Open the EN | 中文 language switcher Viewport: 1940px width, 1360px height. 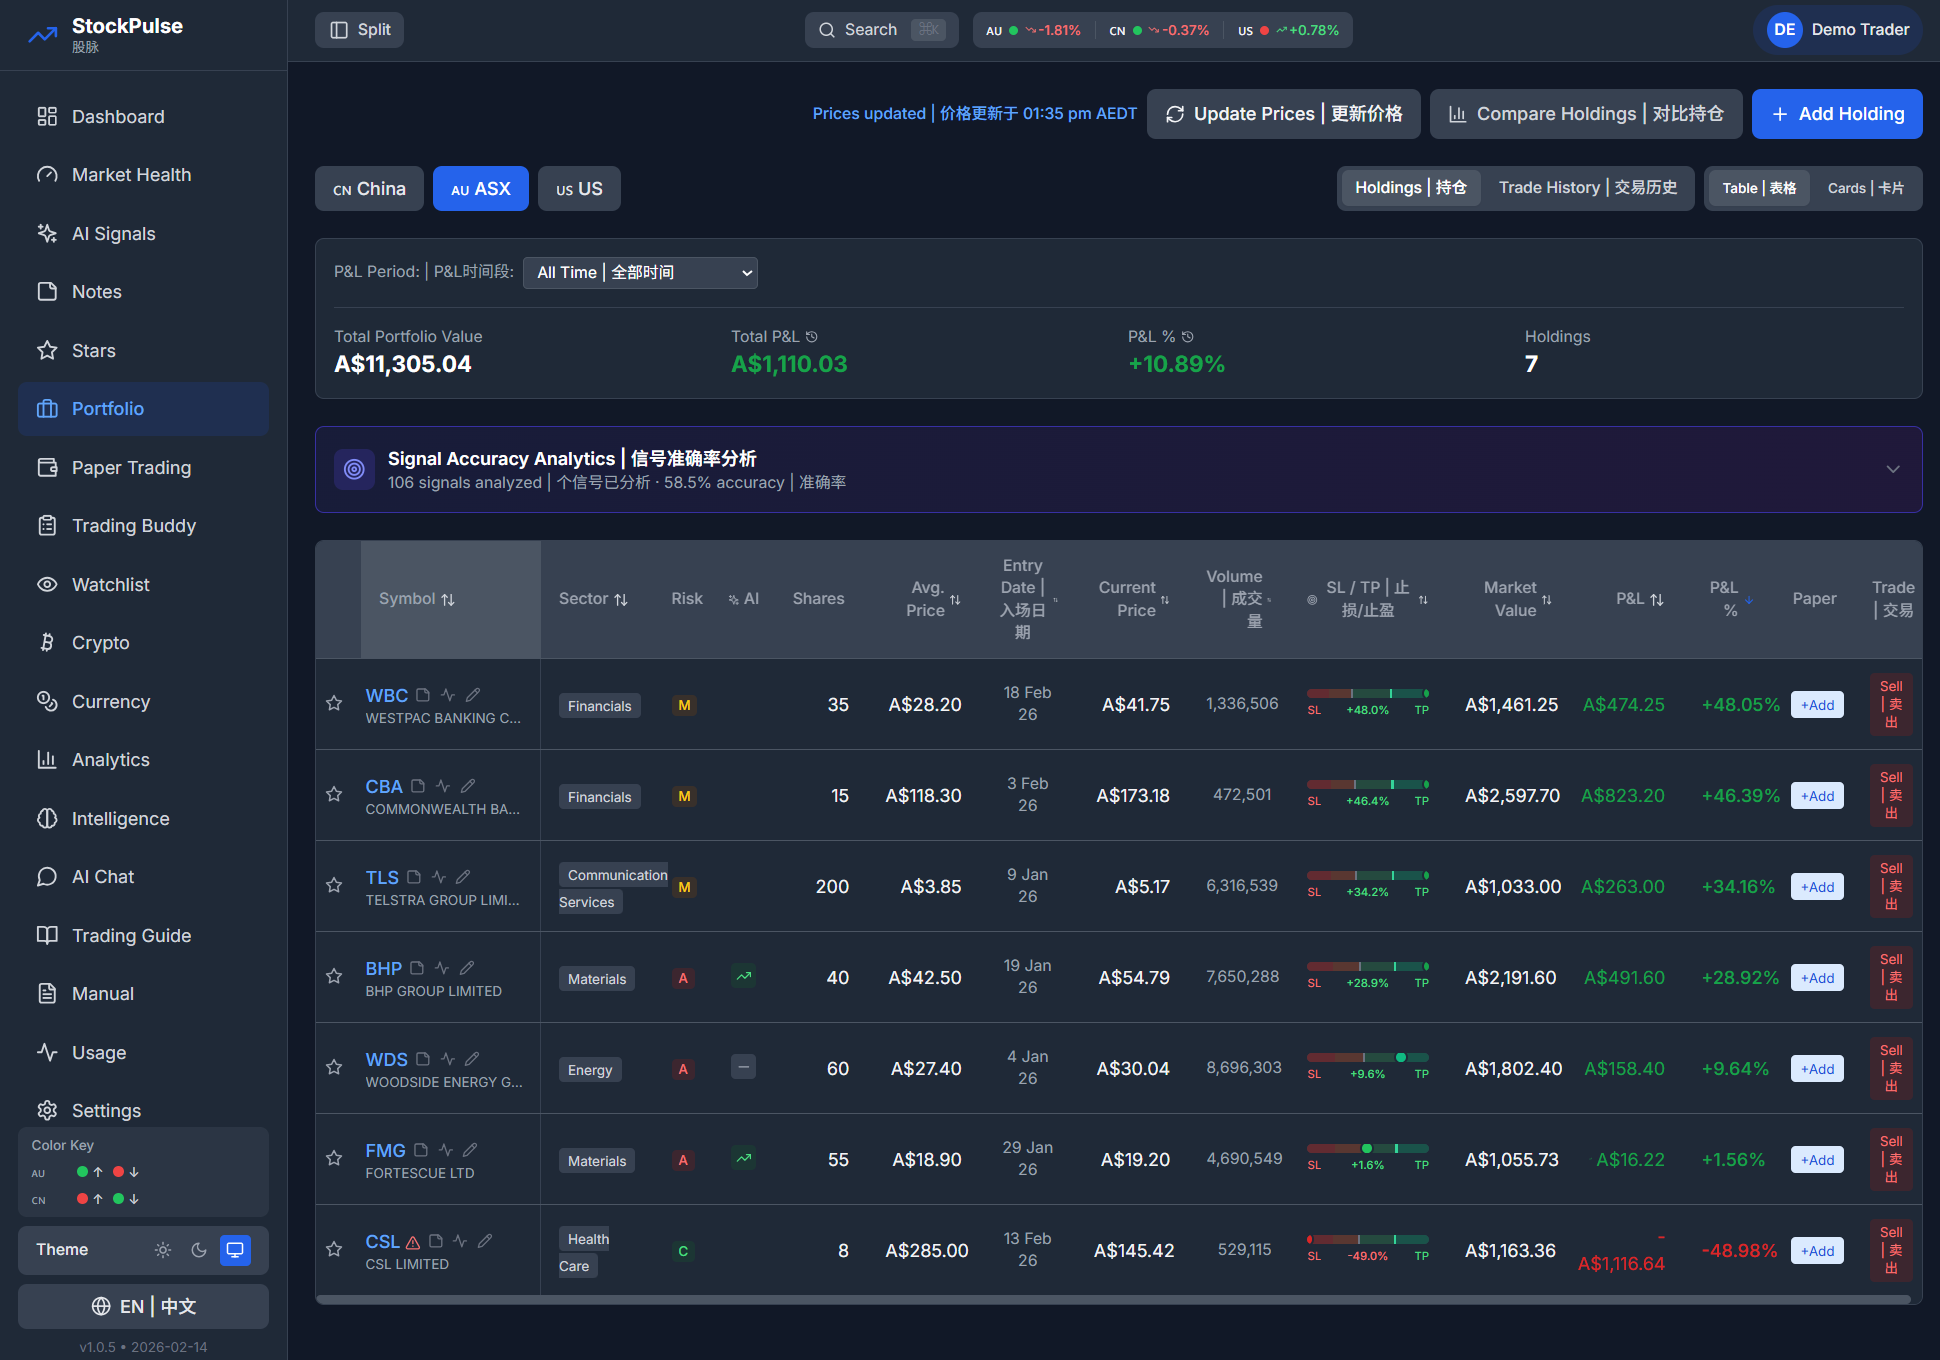tap(142, 1306)
